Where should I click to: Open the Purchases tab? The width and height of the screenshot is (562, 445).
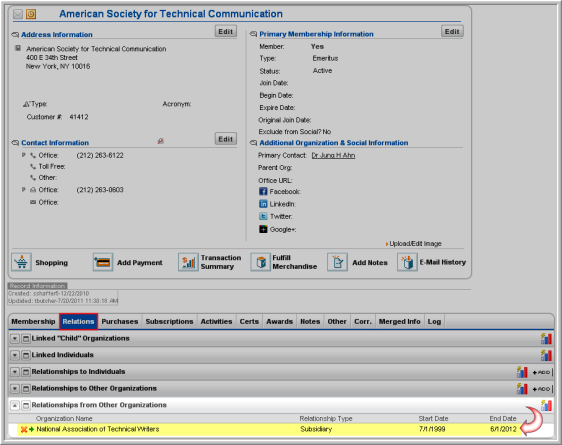[x=120, y=321]
